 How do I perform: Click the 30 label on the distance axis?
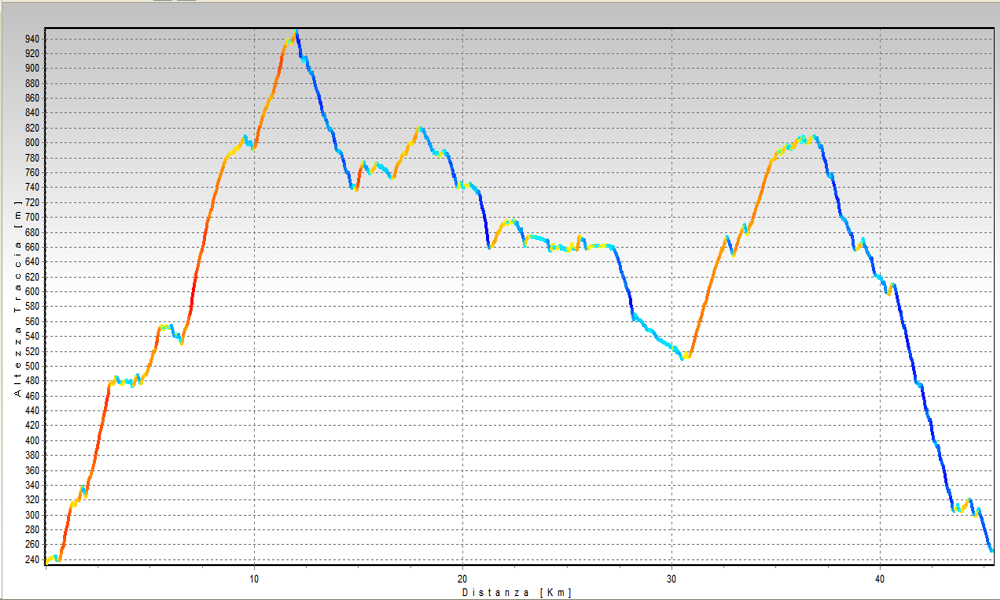671,579
